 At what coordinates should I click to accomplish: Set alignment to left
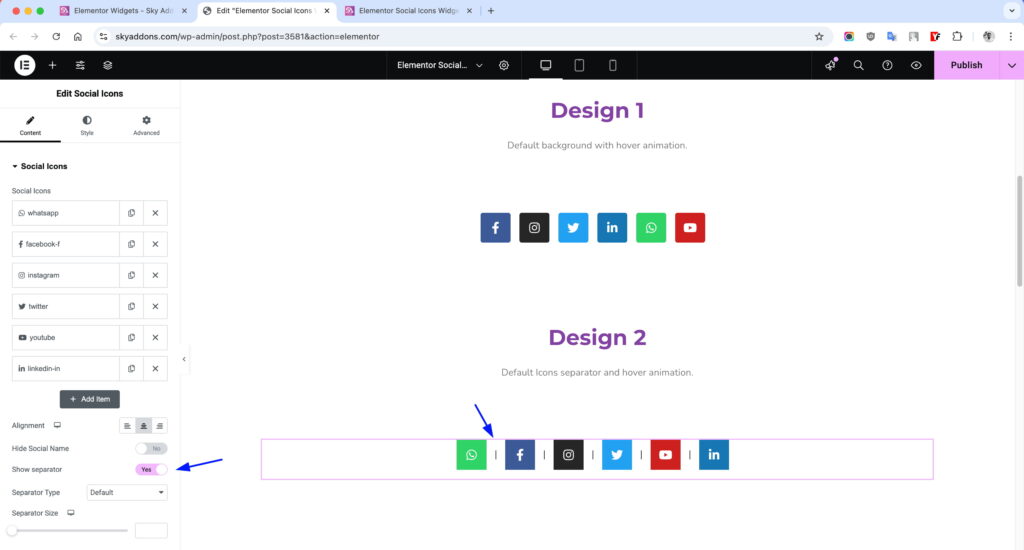(x=127, y=426)
